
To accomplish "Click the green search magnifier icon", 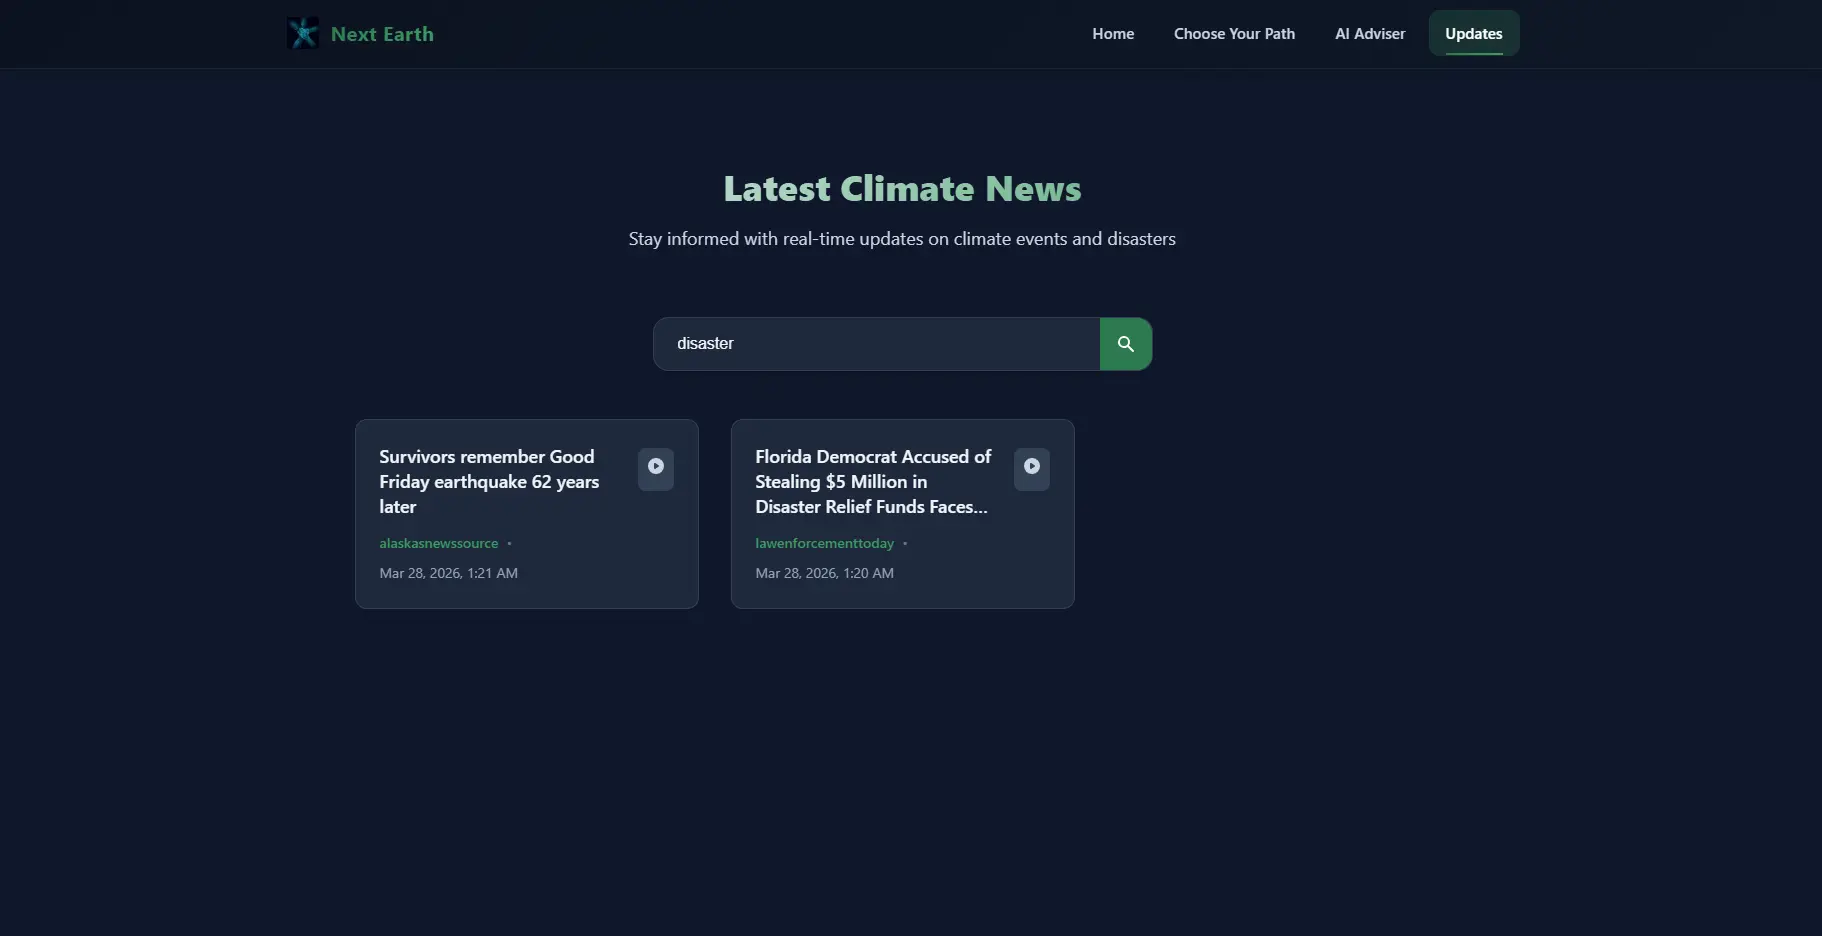I will click(x=1126, y=343).
